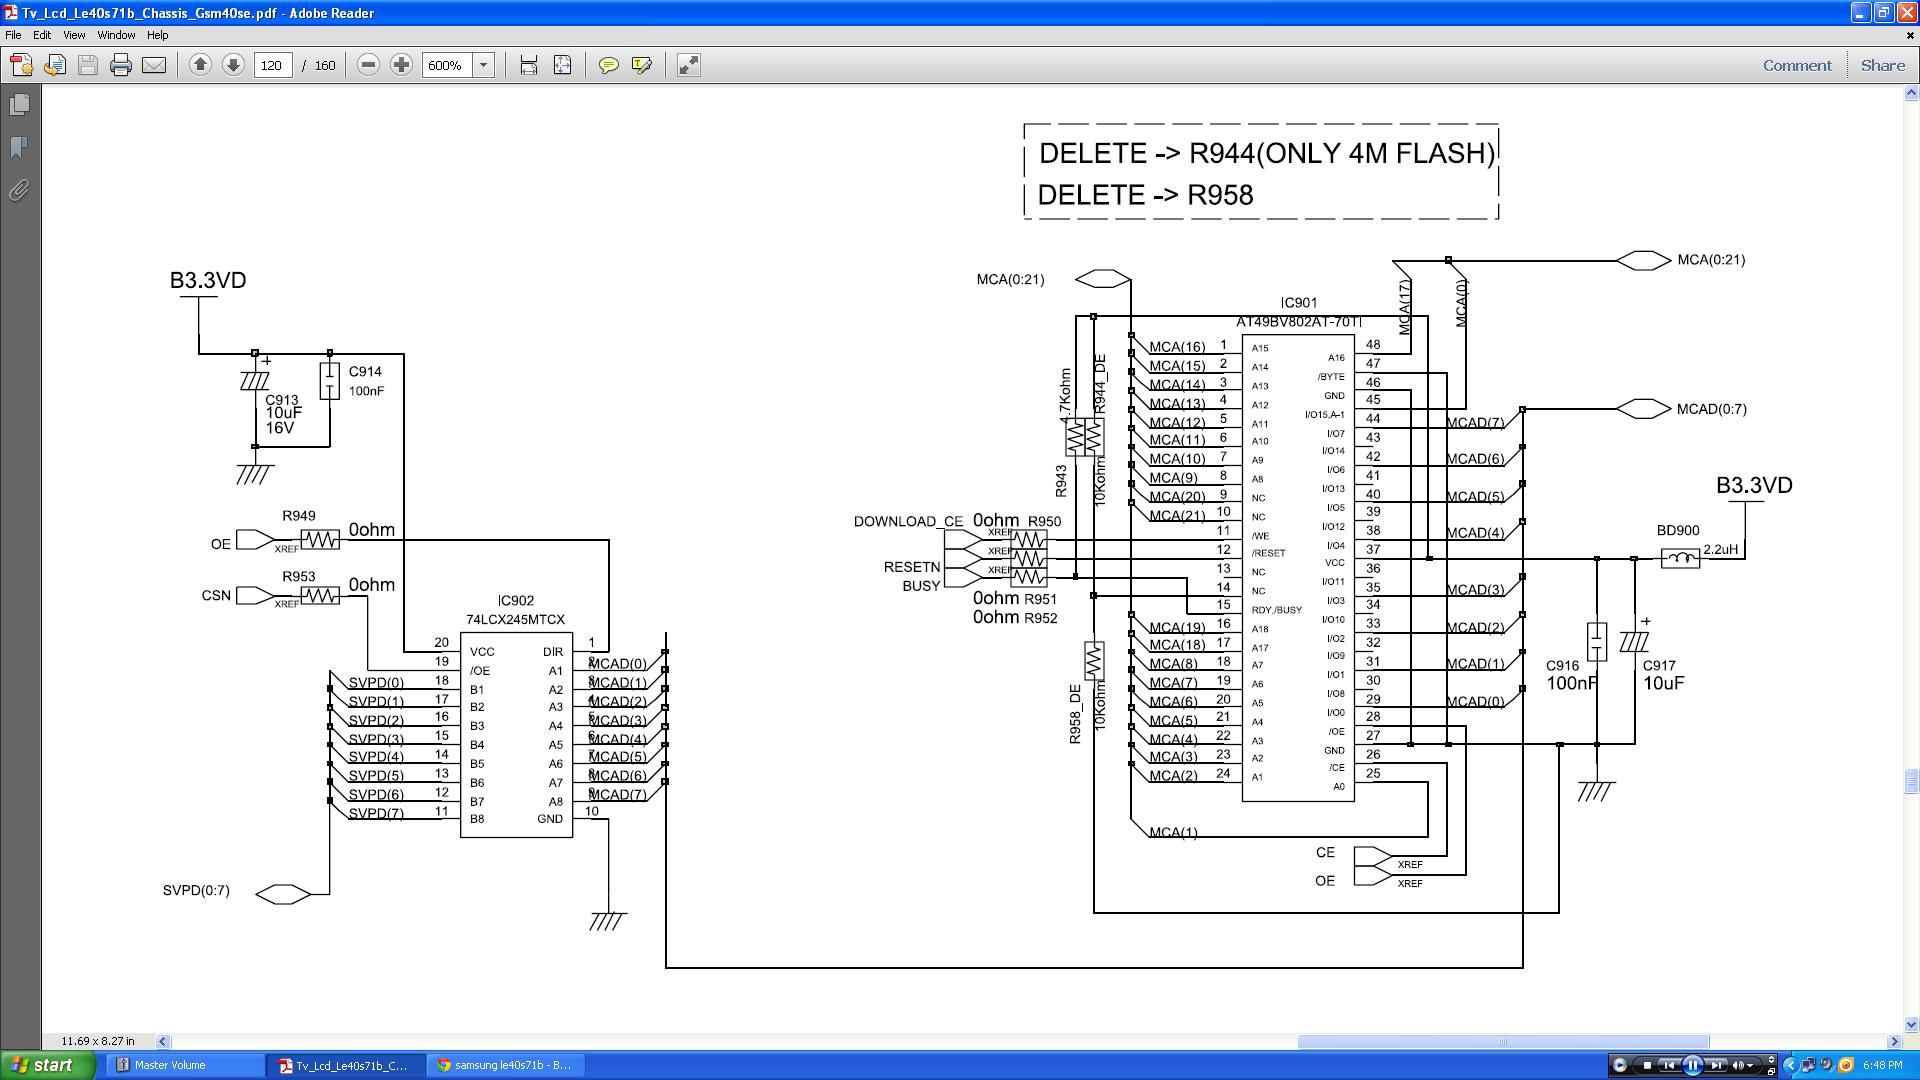Click the horizontal scrollbar thumb
1920x1080 pixels.
pyautogui.click(x=1502, y=1041)
